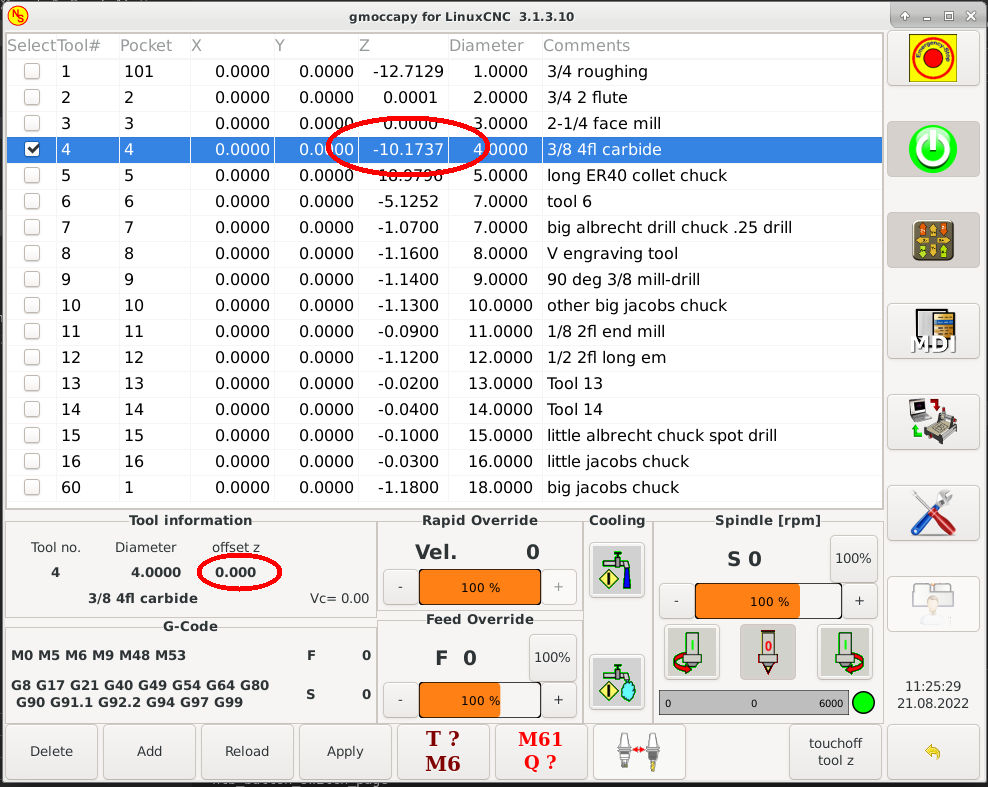Click the T? M6 tool change button

point(443,751)
